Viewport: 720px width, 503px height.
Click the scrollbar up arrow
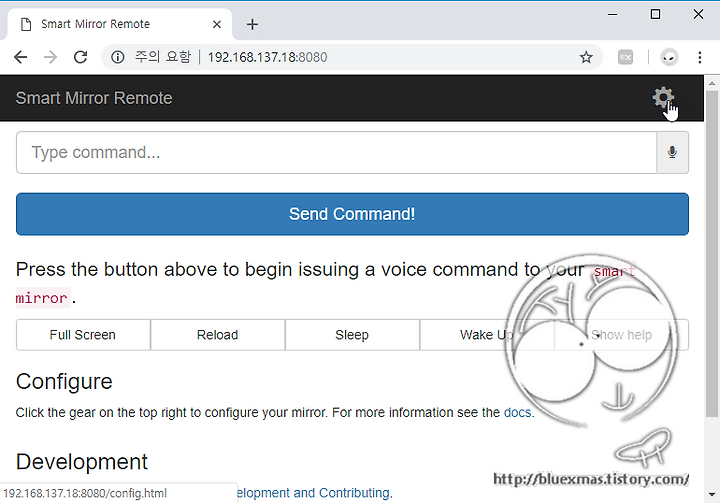point(712,83)
